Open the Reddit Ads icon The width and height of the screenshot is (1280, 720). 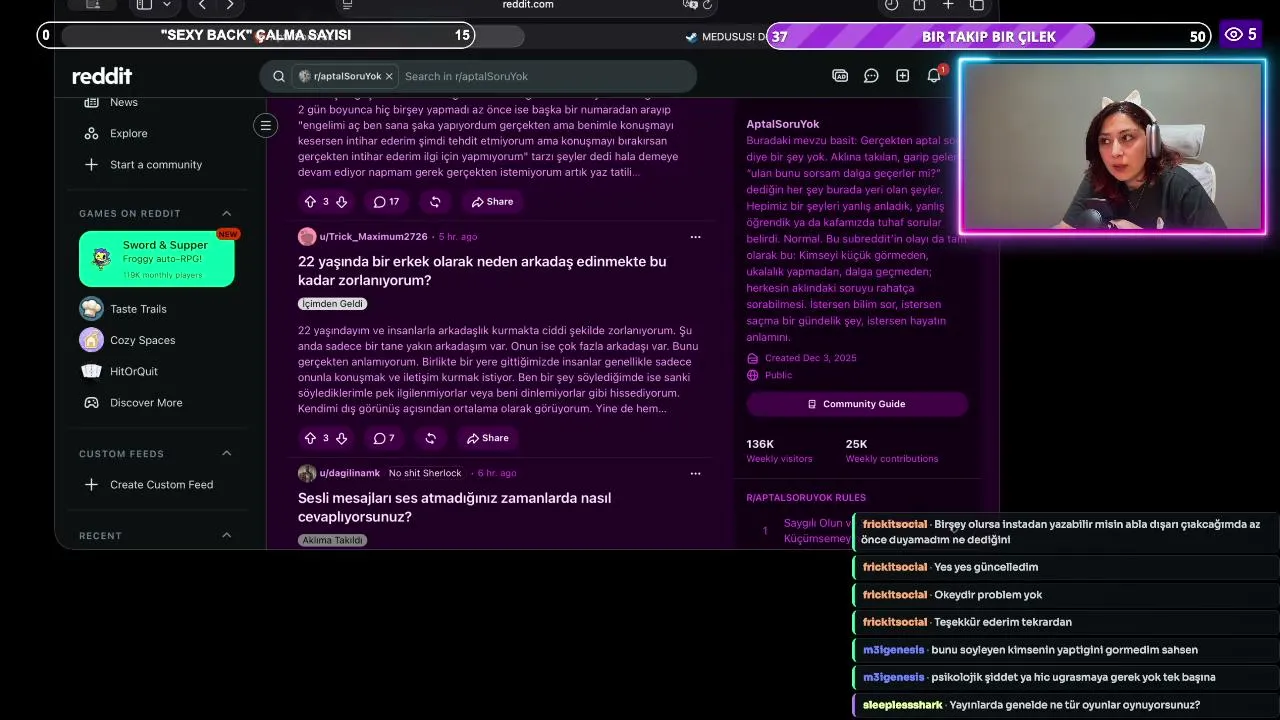pos(840,76)
